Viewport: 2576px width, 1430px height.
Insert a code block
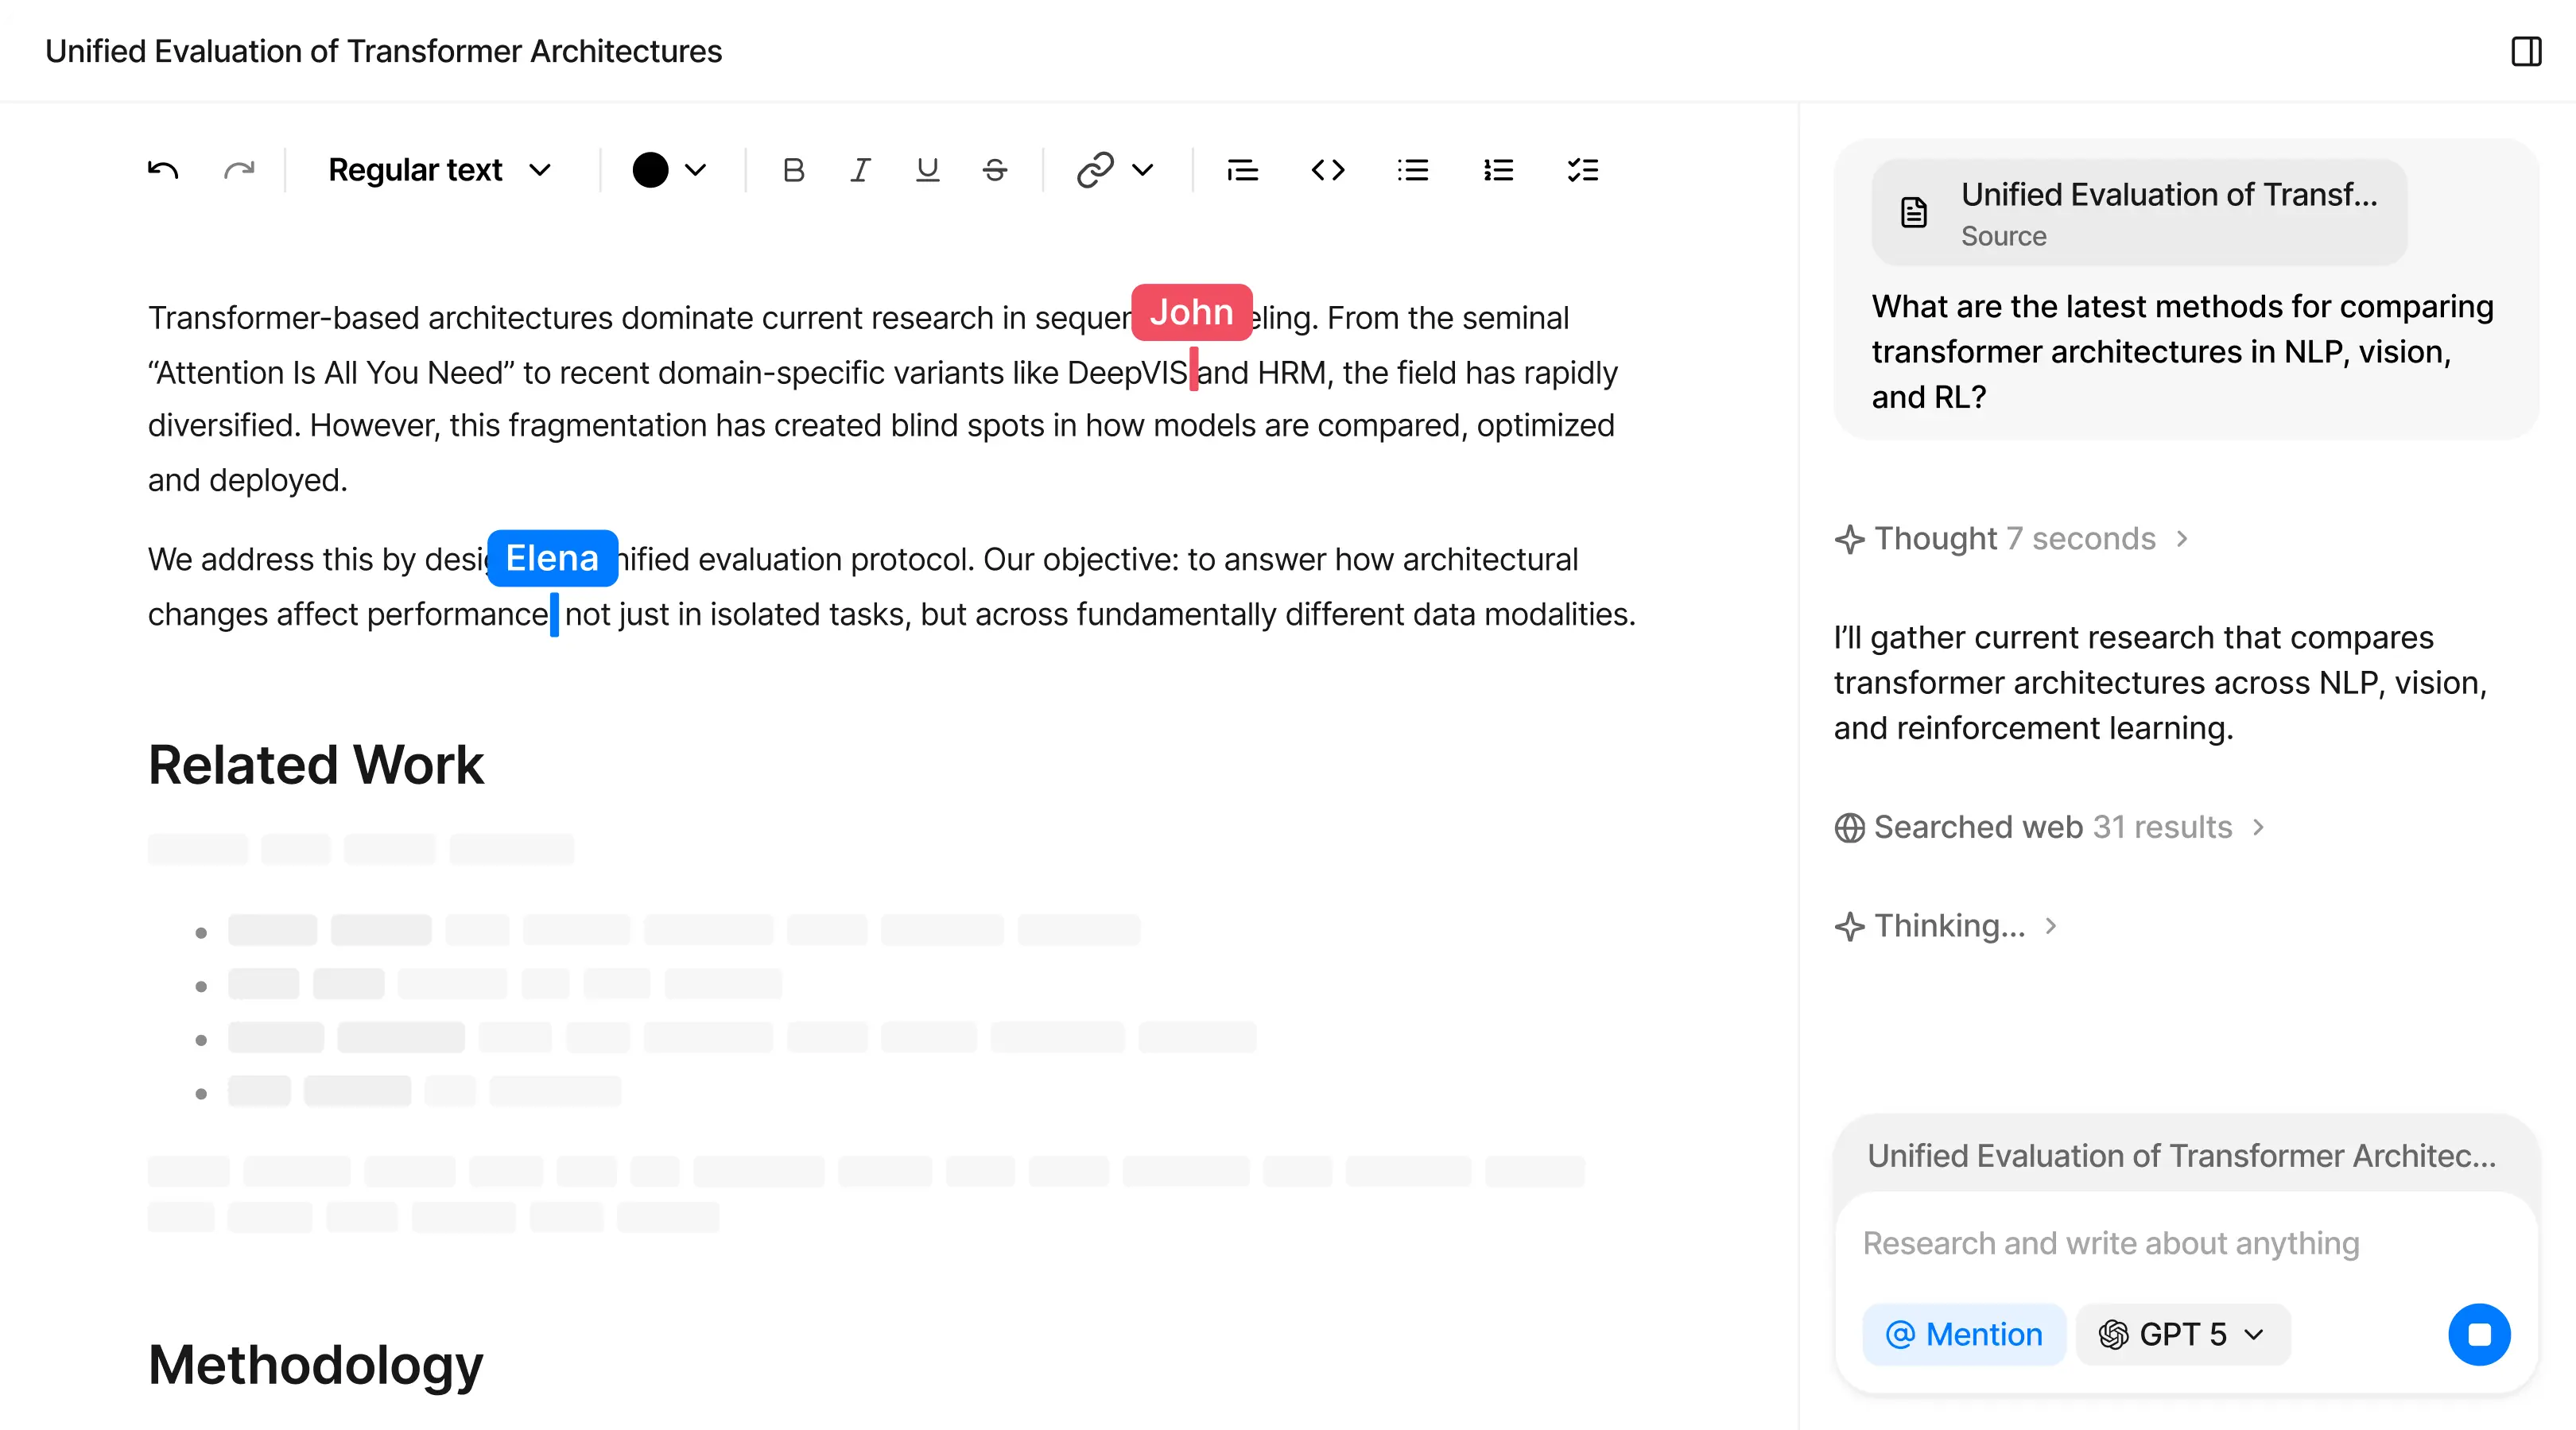coord(1327,170)
